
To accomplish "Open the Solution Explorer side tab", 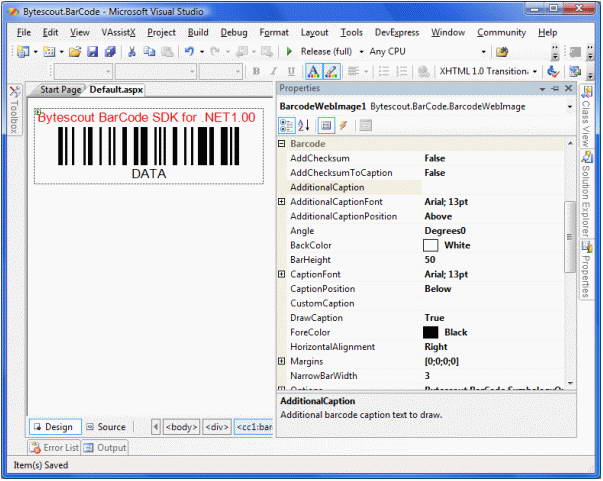I will click(586, 194).
